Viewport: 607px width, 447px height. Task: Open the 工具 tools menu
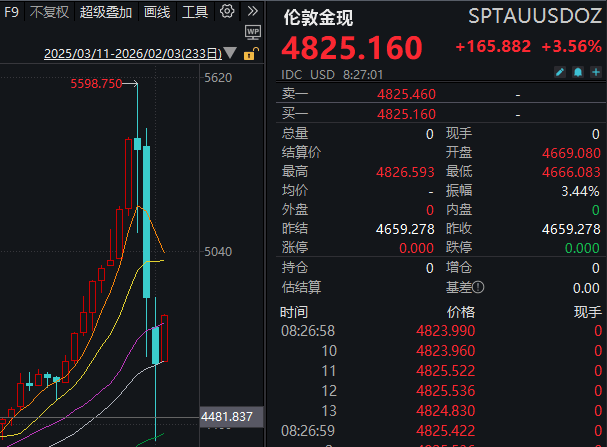[x=196, y=12]
